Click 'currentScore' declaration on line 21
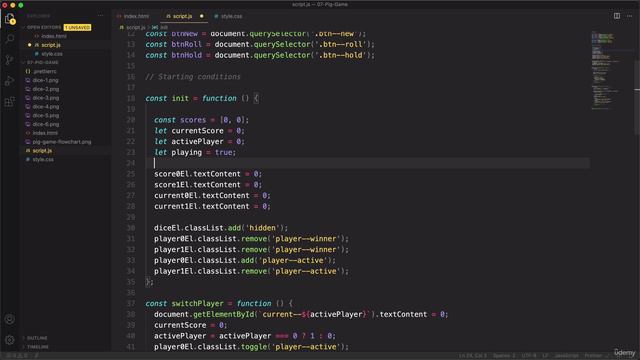 (198, 131)
